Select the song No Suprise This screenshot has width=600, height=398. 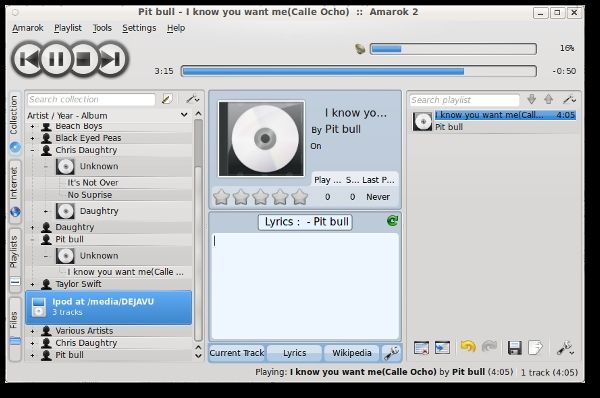coord(90,195)
